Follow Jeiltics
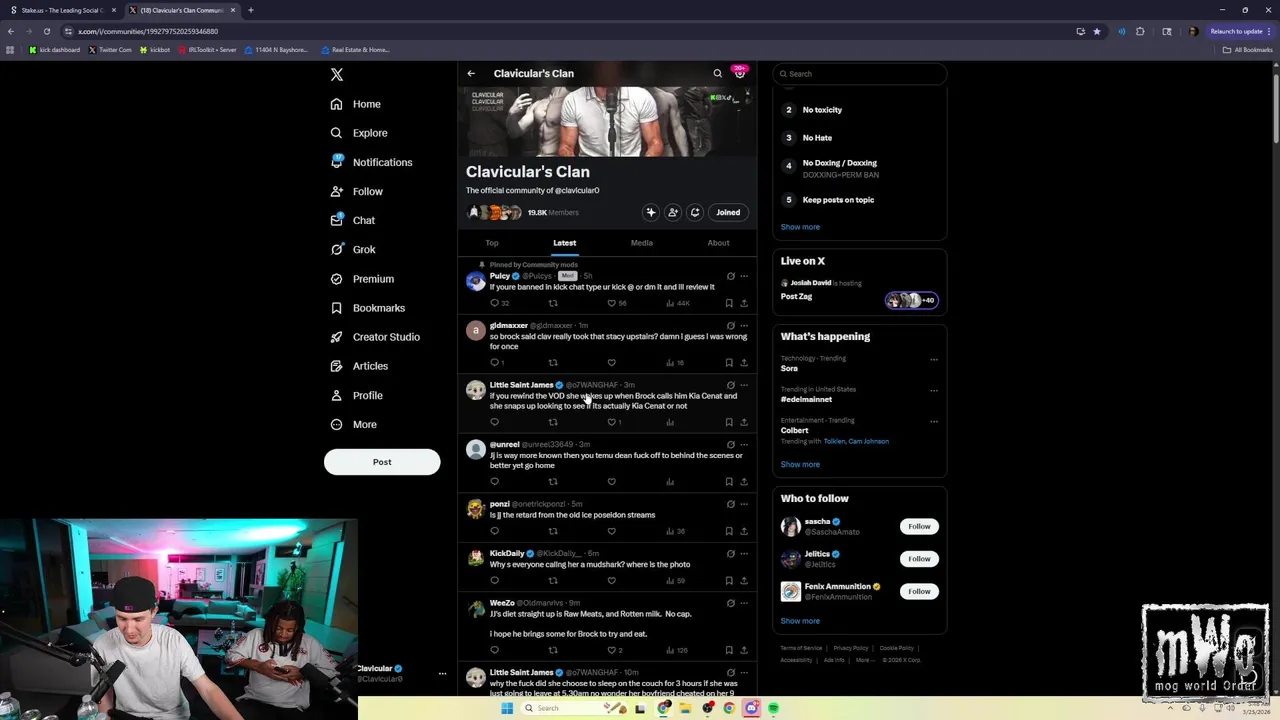Image resolution: width=1280 pixels, height=720 pixels. coord(919,559)
